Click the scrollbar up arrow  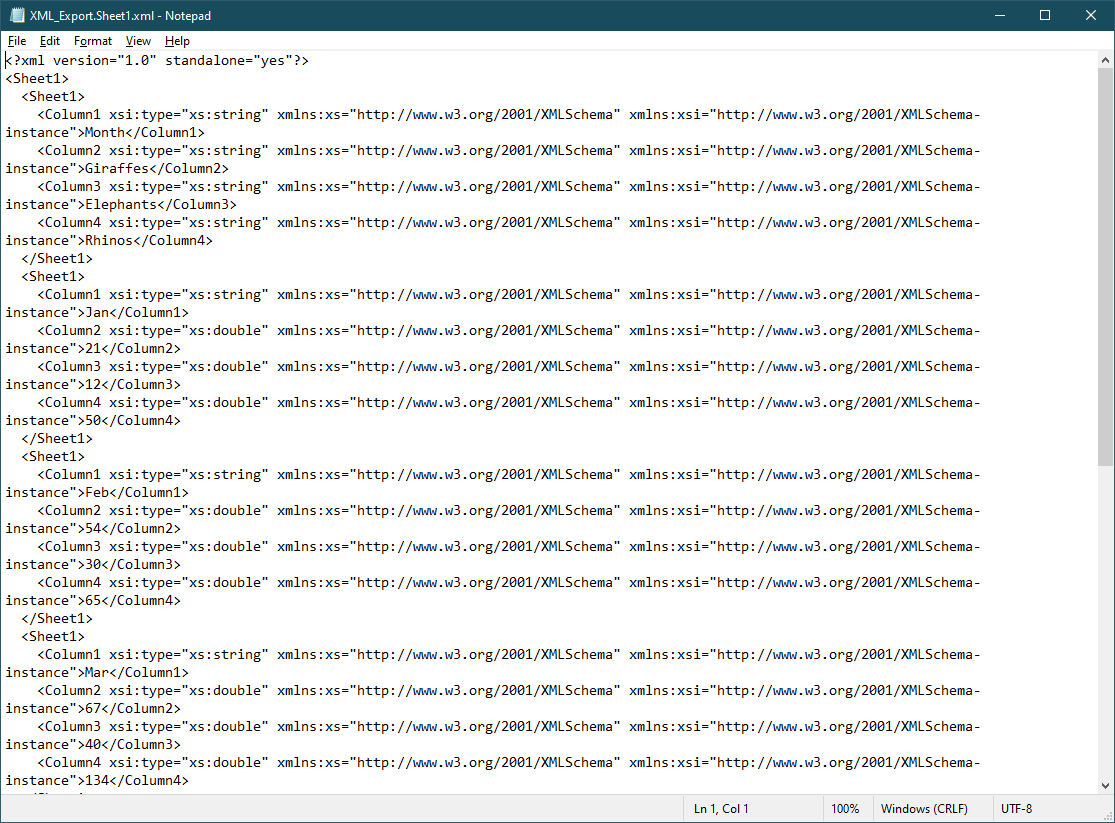(x=1105, y=60)
